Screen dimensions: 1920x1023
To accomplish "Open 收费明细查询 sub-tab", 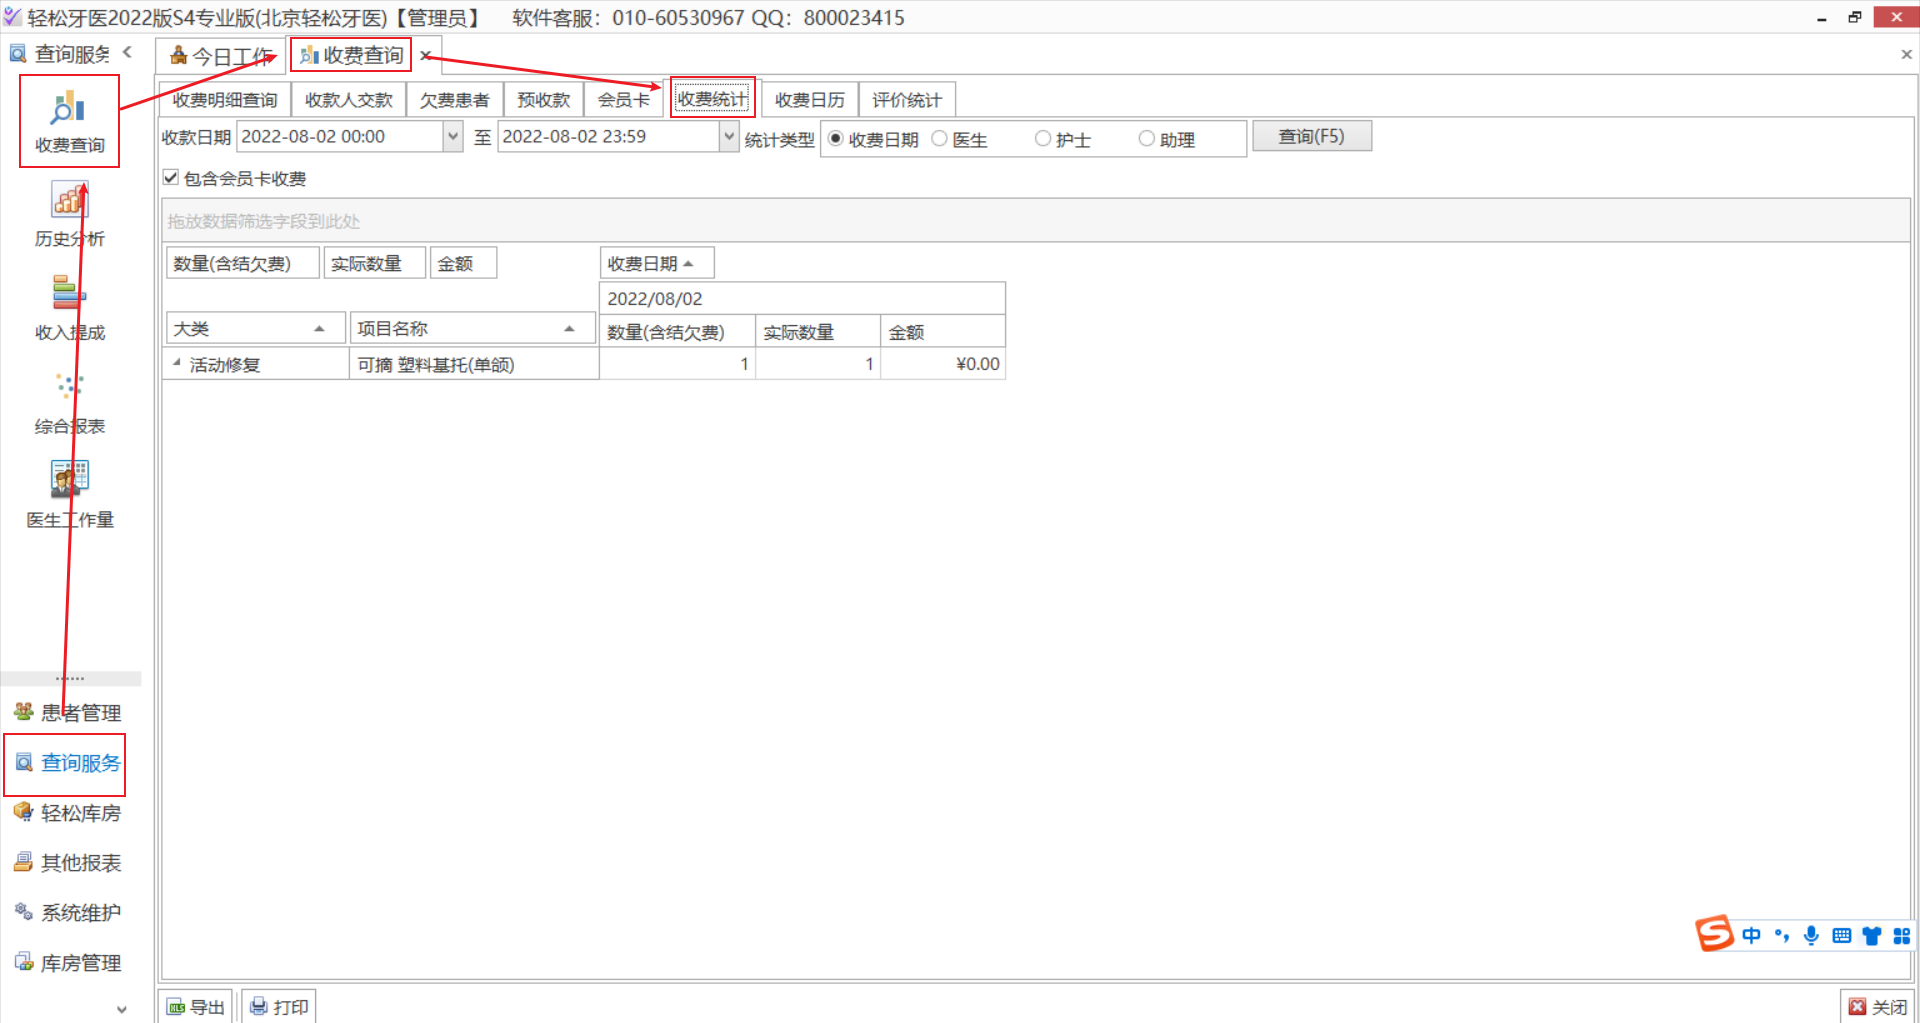I will point(225,100).
